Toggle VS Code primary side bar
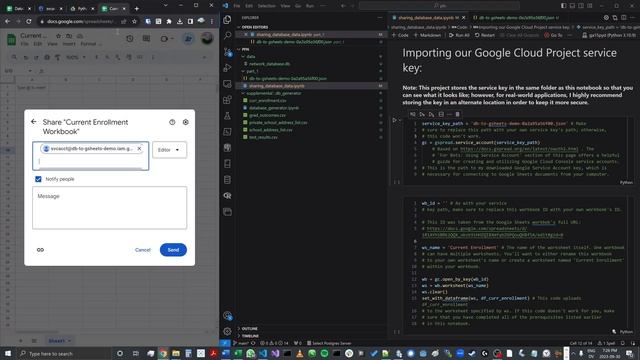The image size is (640, 360). pyautogui.click(x=563, y=6)
